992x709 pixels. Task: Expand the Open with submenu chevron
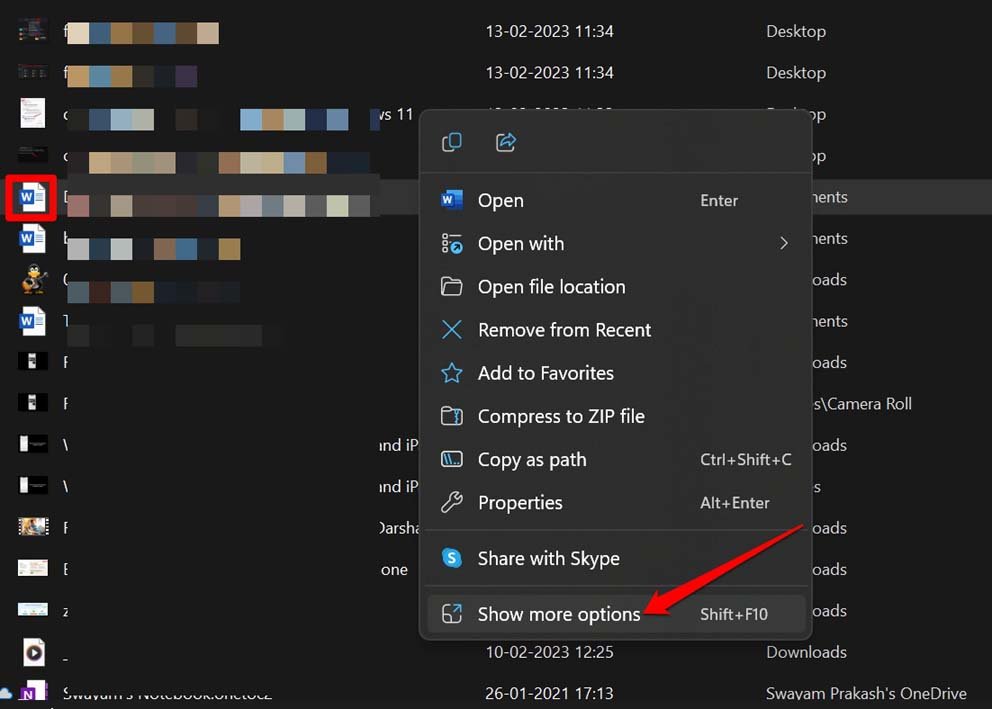784,243
